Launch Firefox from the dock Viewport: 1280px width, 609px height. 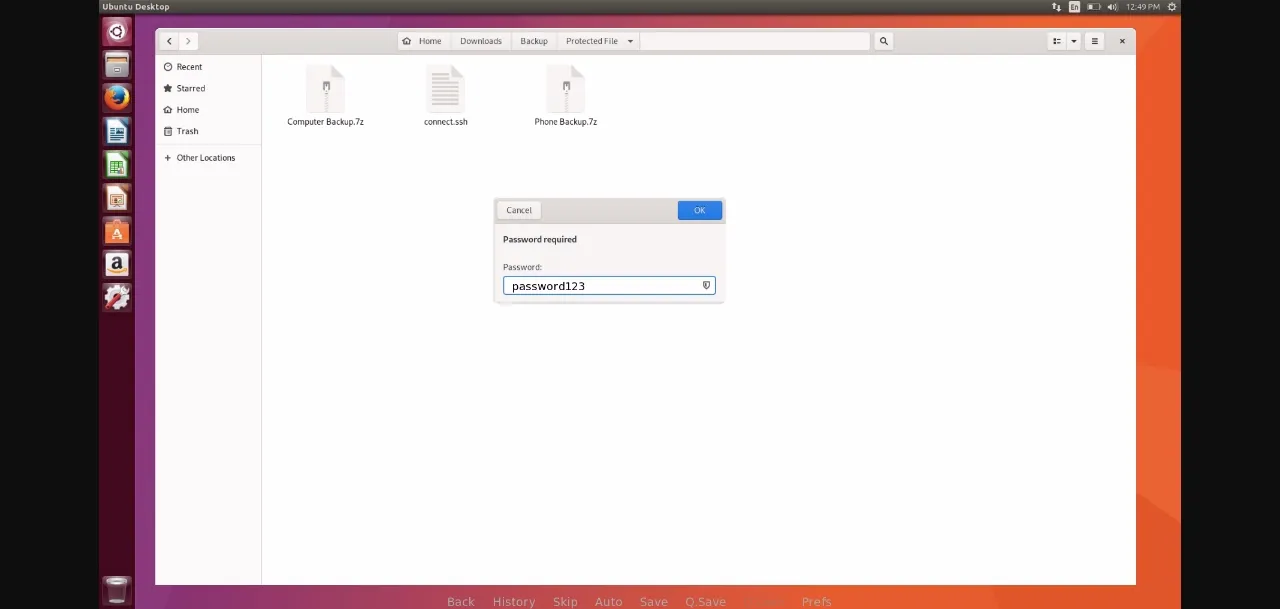tap(117, 98)
